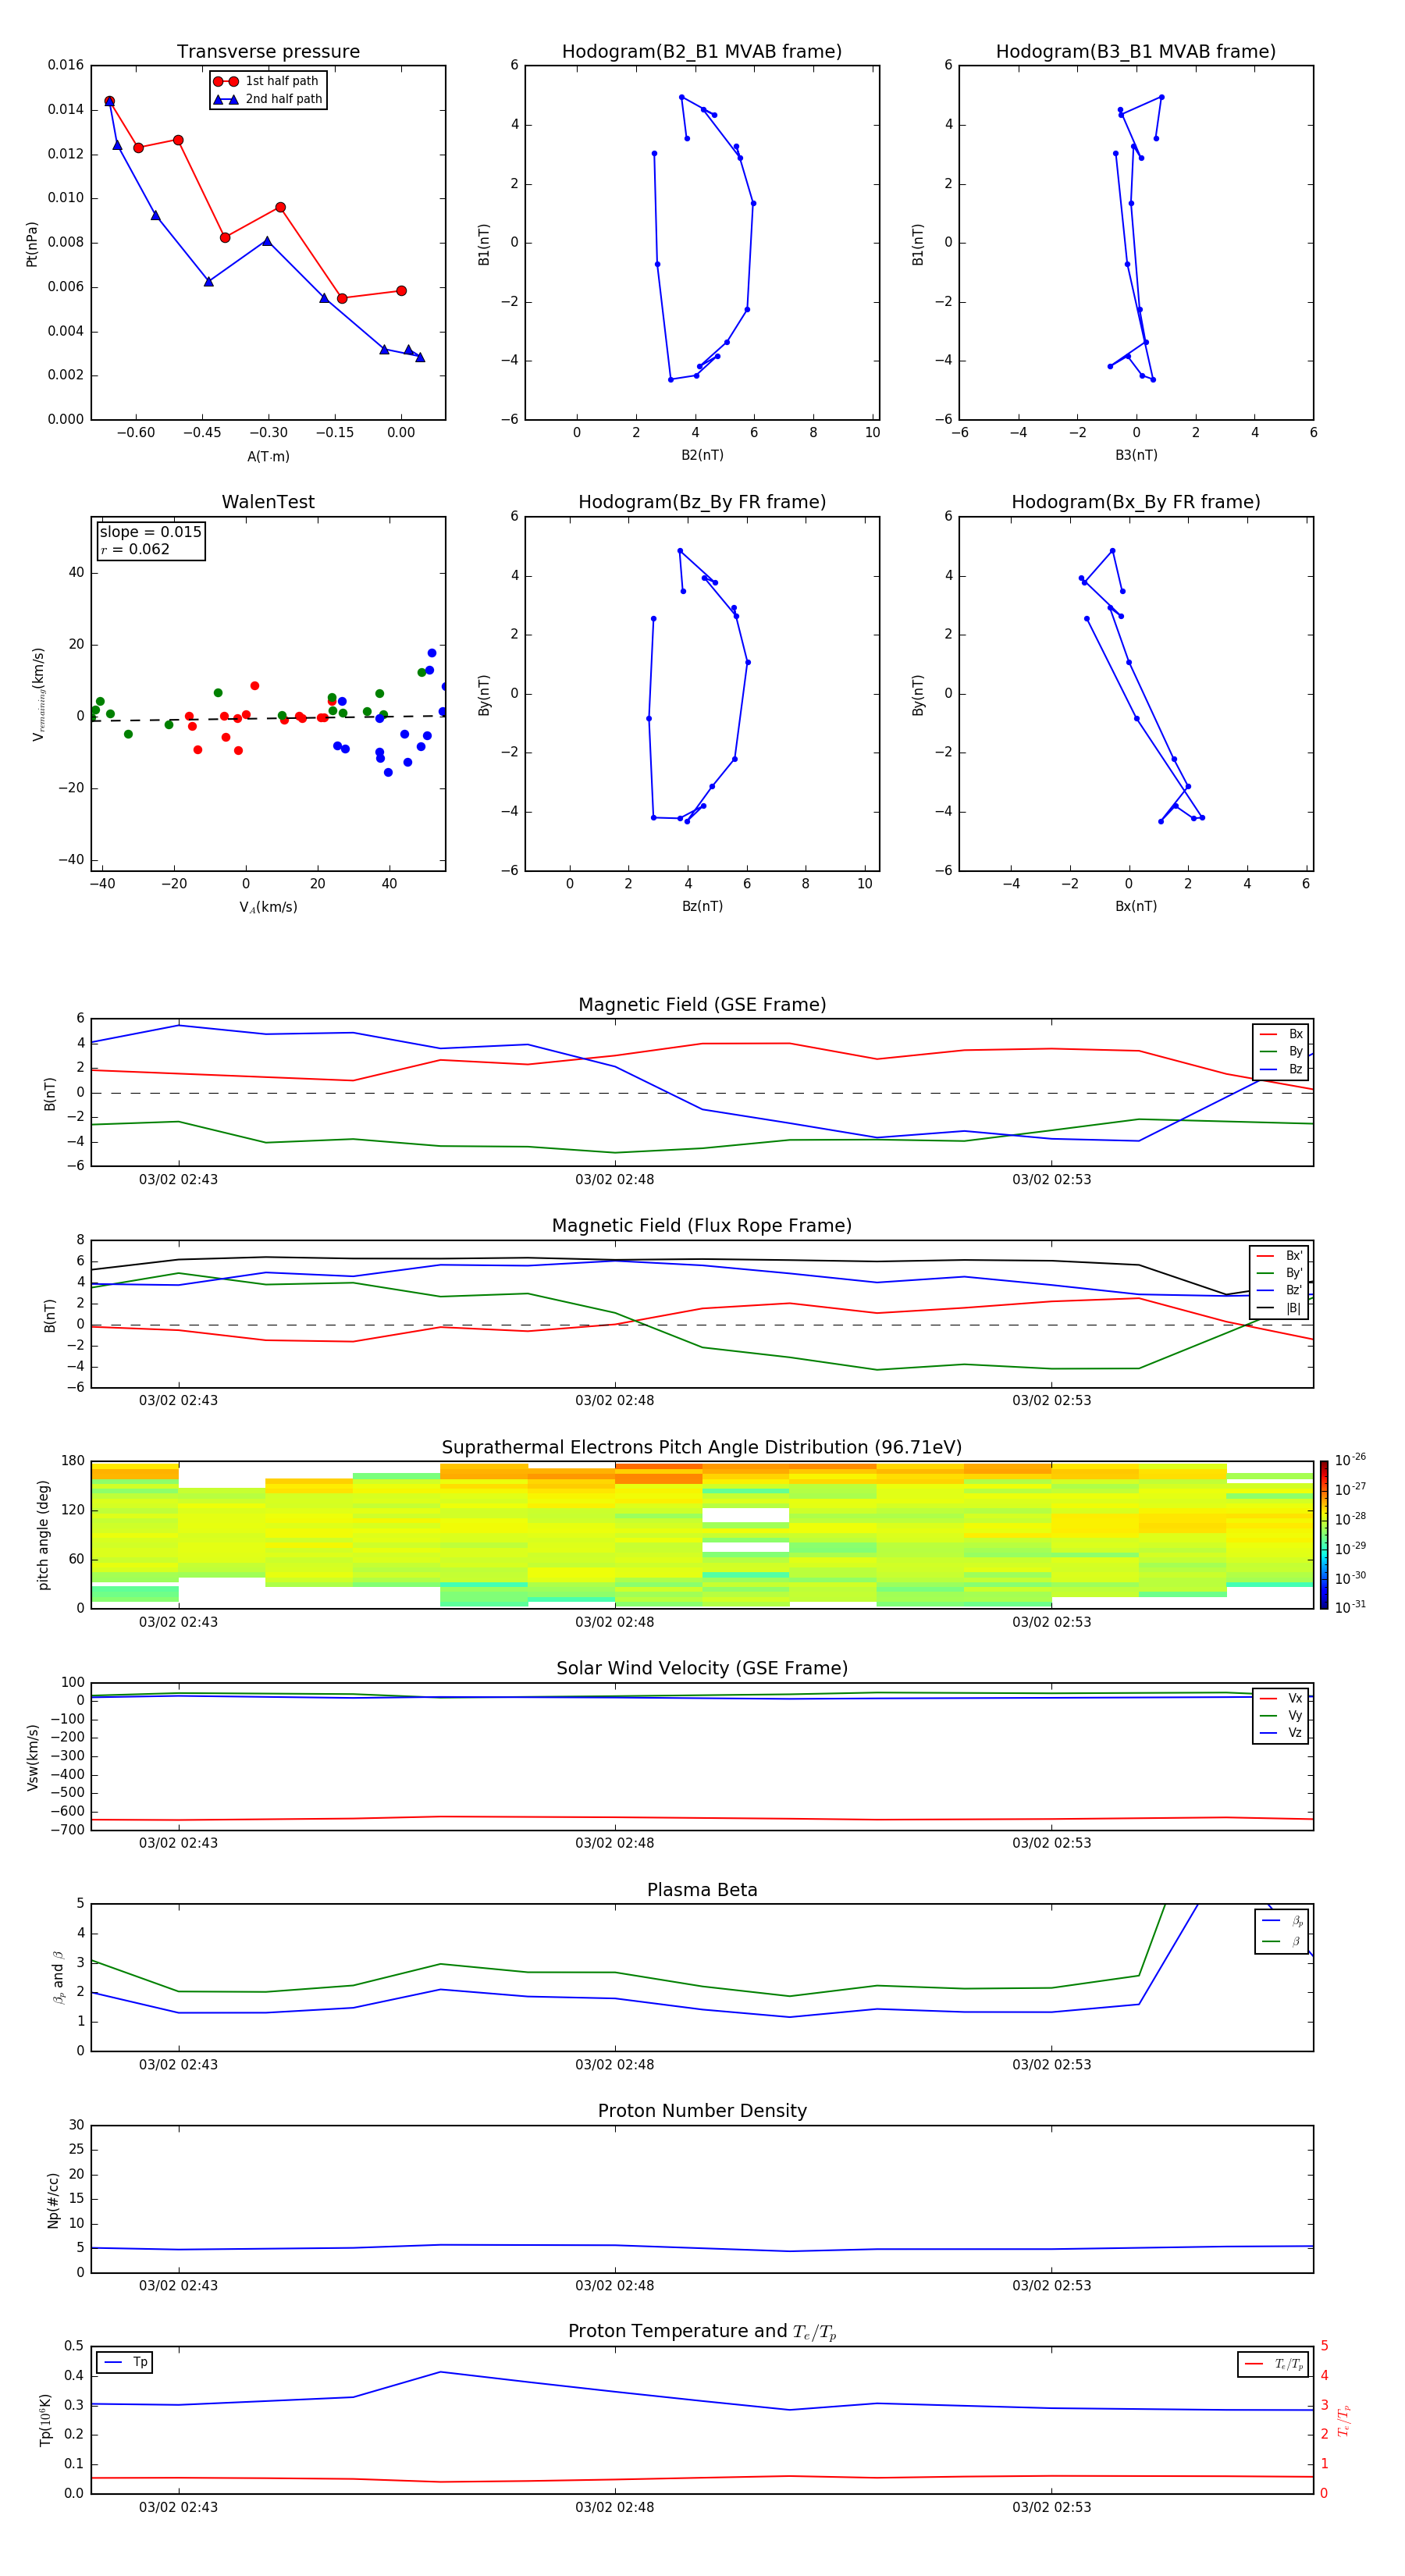Click the "Plasma Beta" plot title
1405x2576 pixels.
click(x=702, y=1890)
